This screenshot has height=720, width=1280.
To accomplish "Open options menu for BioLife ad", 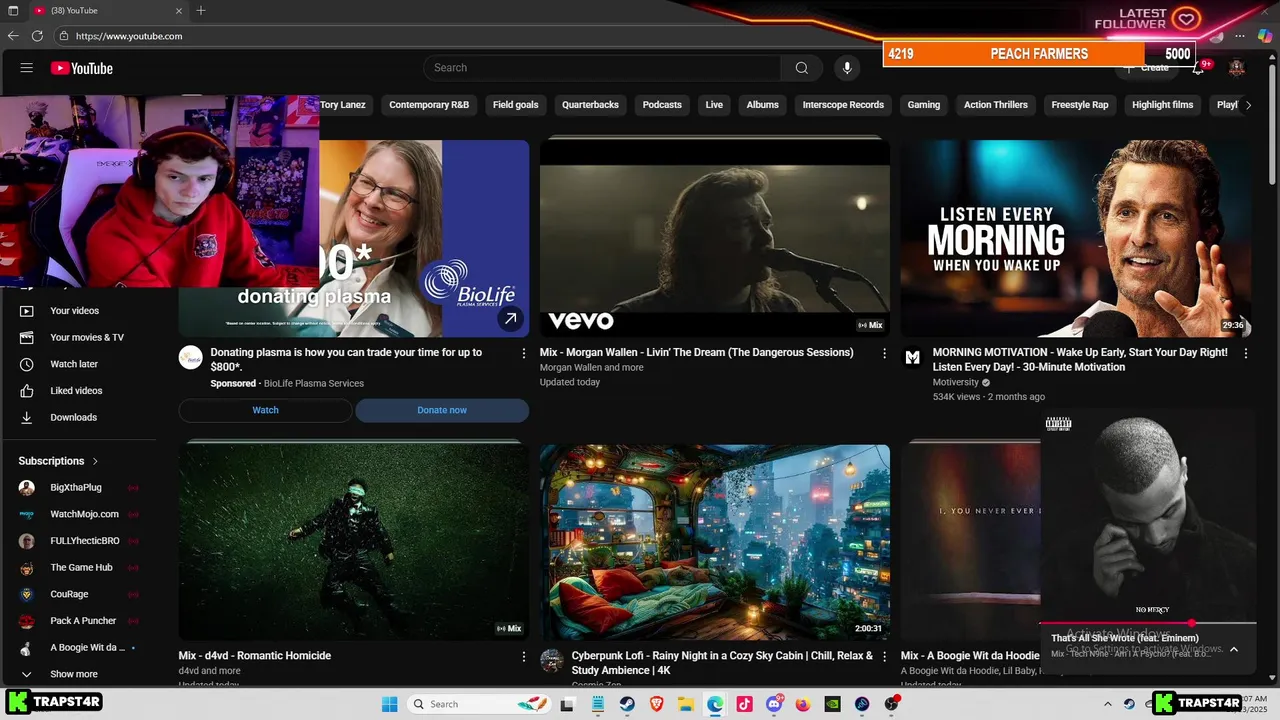I will 523,353.
